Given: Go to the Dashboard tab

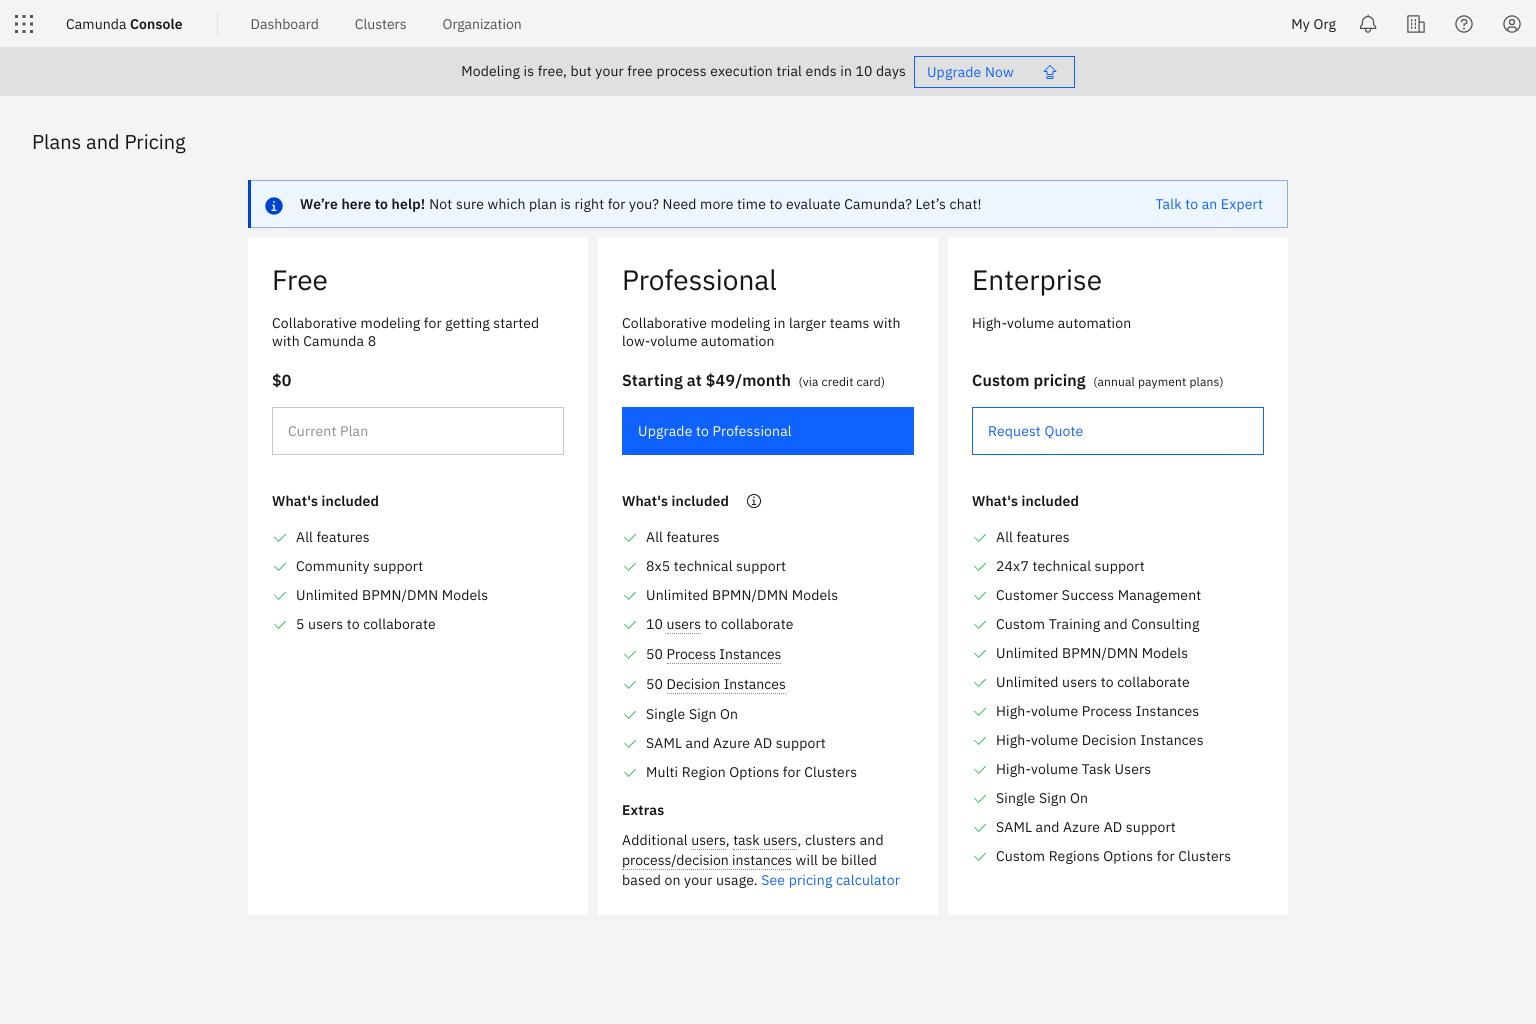Looking at the screenshot, I should (x=284, y=24).
